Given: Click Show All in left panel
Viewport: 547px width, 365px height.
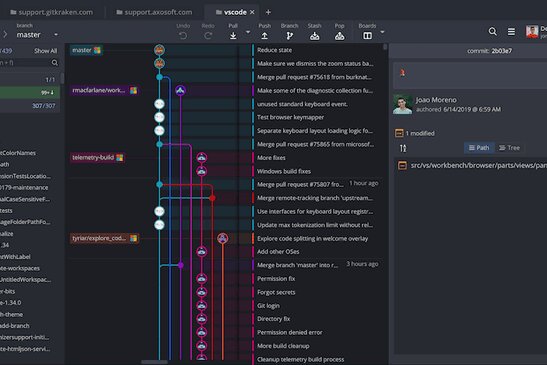Looking at the screenshot, I should pyautogui.click(x=45, y=51).
